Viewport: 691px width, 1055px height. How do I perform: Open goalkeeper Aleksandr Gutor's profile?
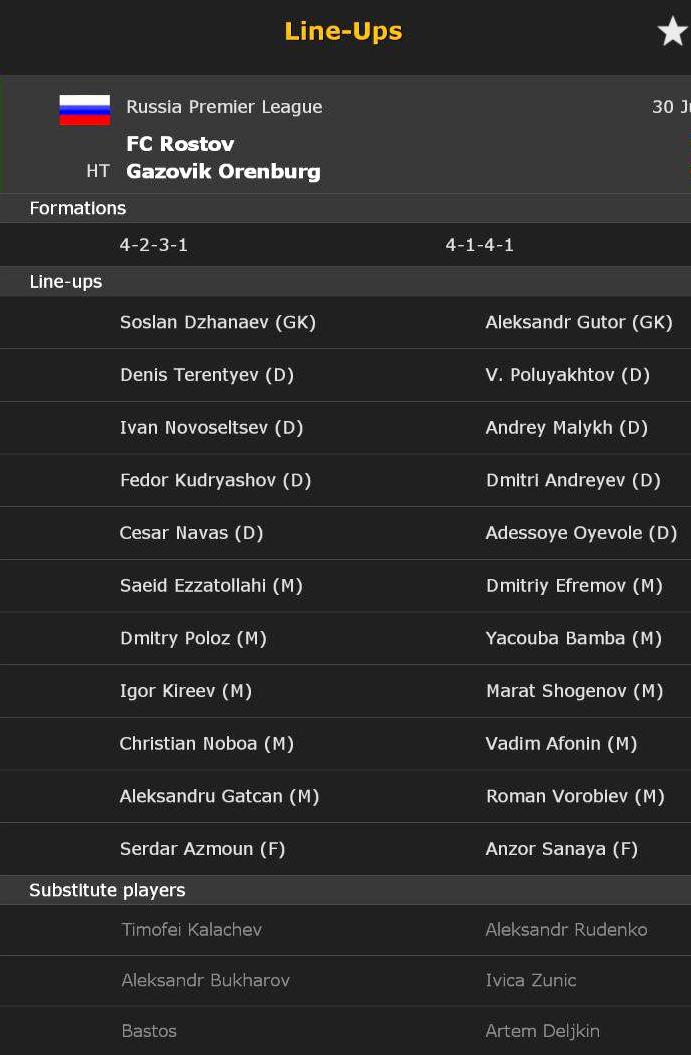click(578, 322)
